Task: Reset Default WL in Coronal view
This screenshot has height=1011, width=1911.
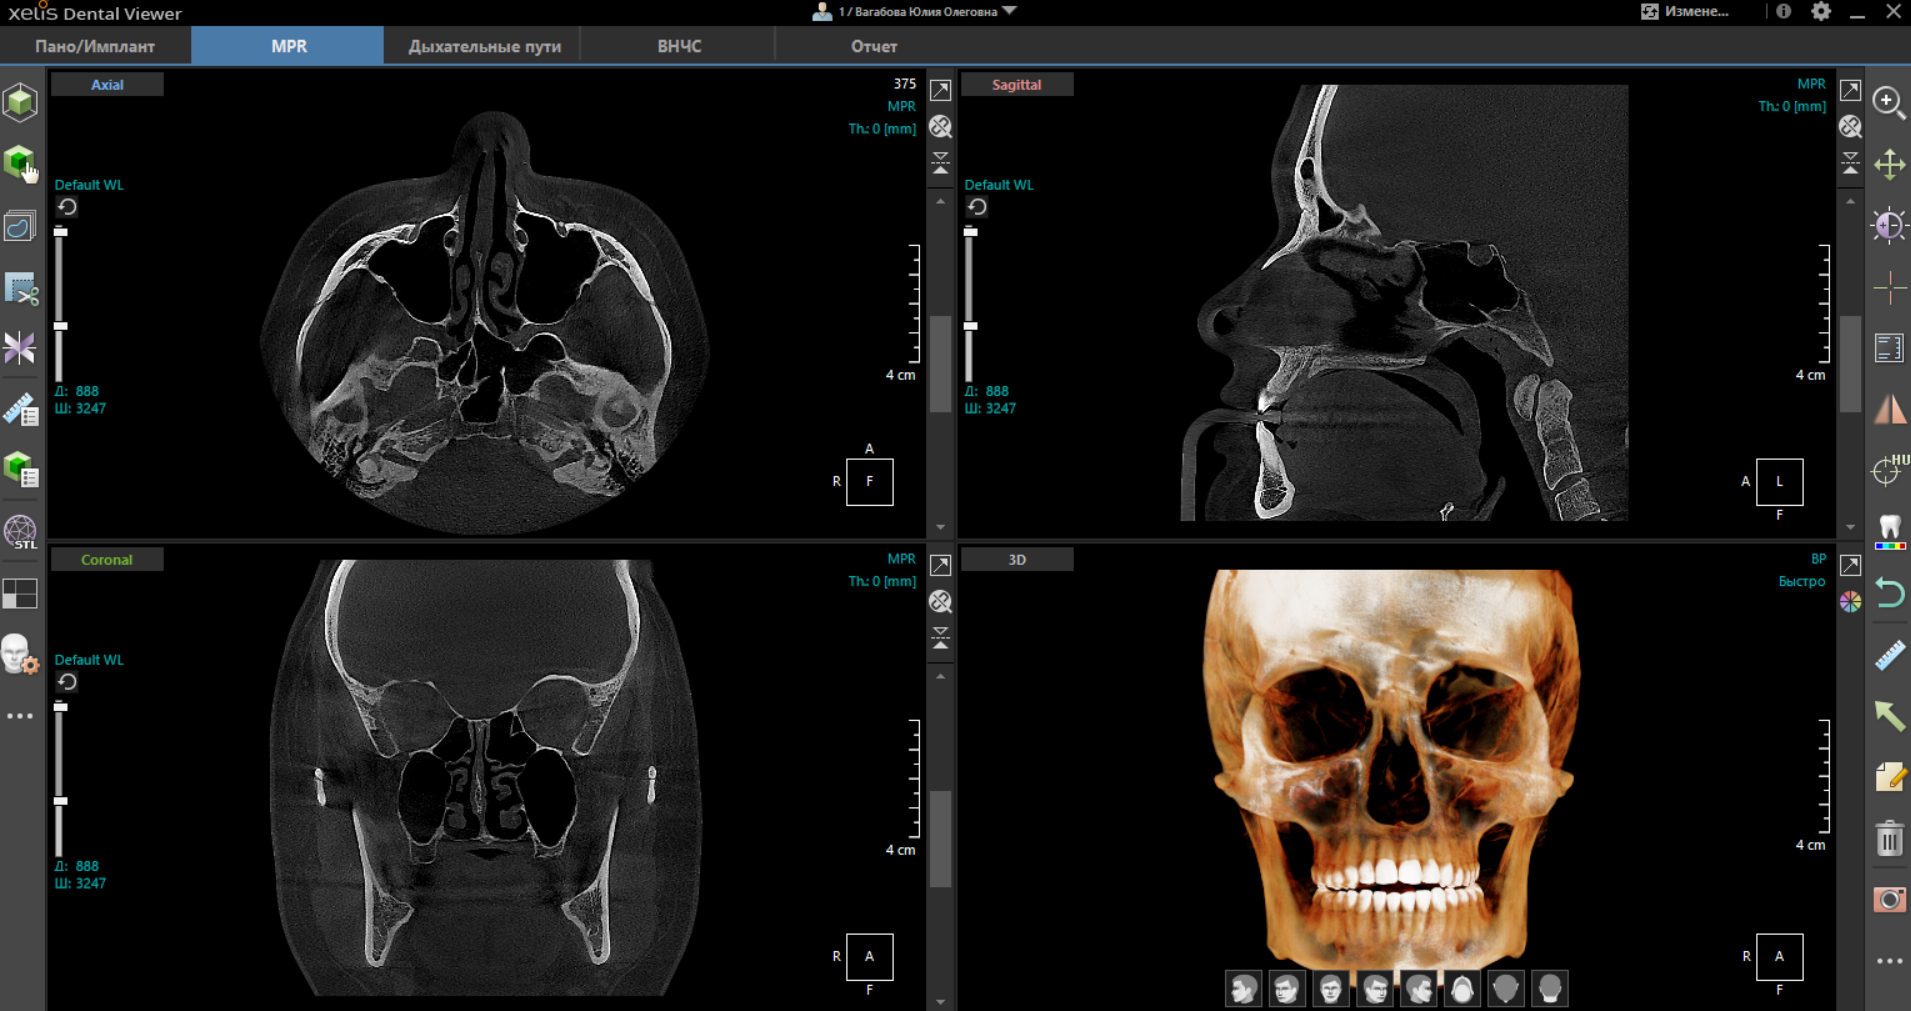Action: click(x=67, y=682)
